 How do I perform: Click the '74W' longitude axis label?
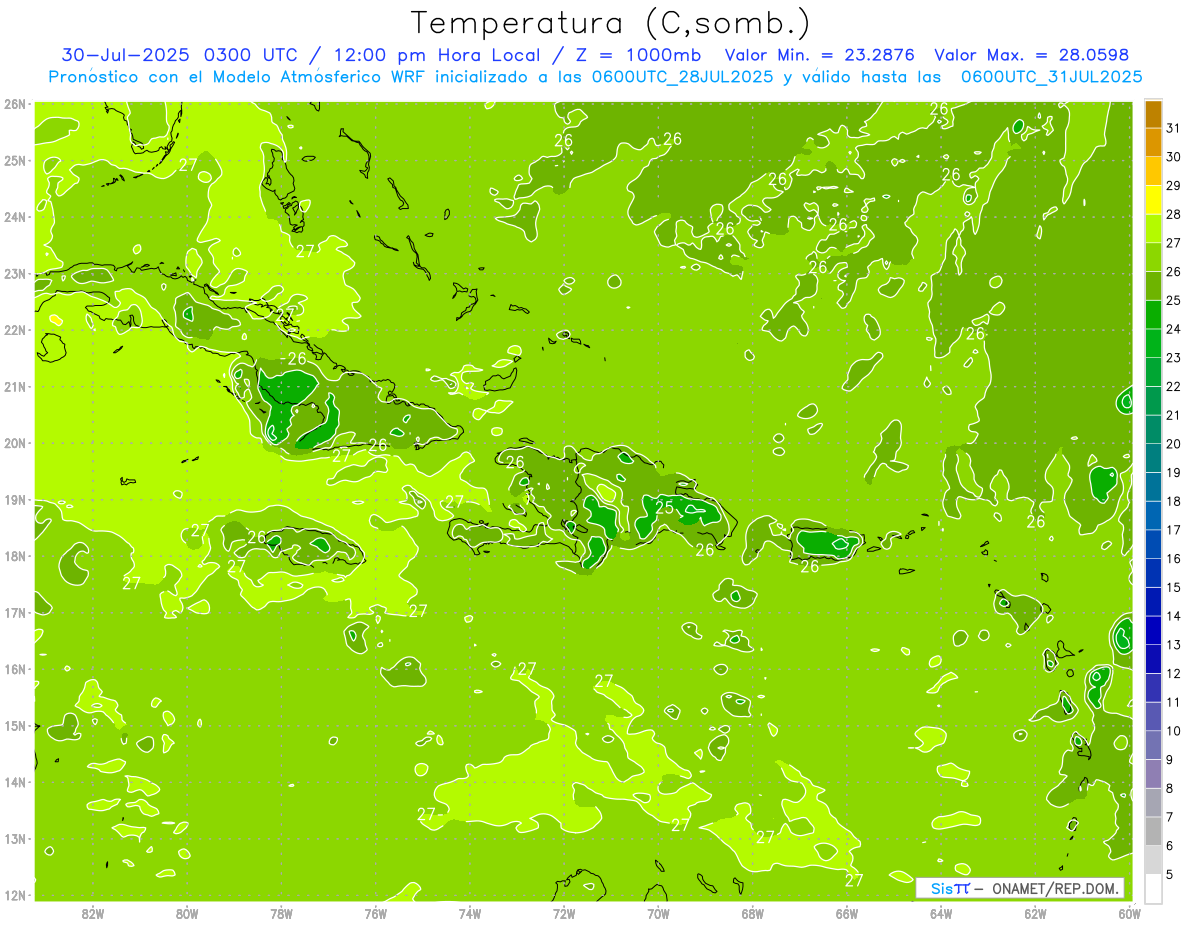[x=469, y=913]
